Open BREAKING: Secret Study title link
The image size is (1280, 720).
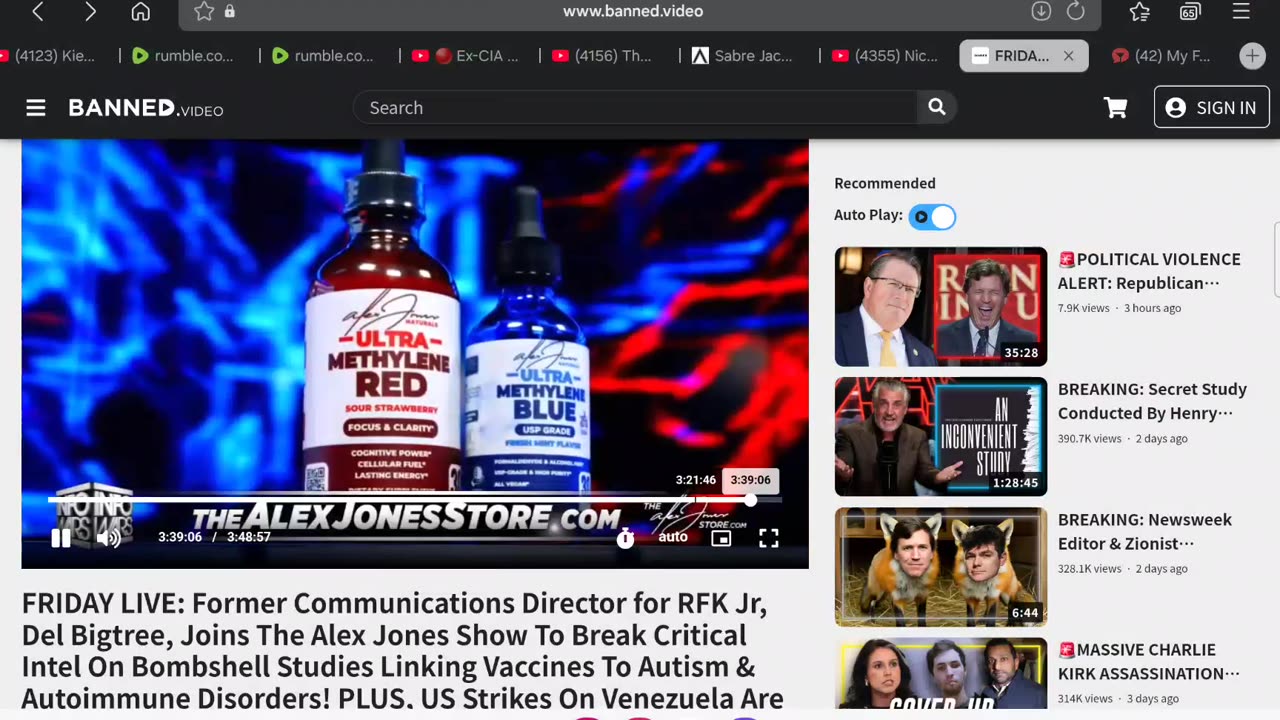click(x=1152, y=401)
